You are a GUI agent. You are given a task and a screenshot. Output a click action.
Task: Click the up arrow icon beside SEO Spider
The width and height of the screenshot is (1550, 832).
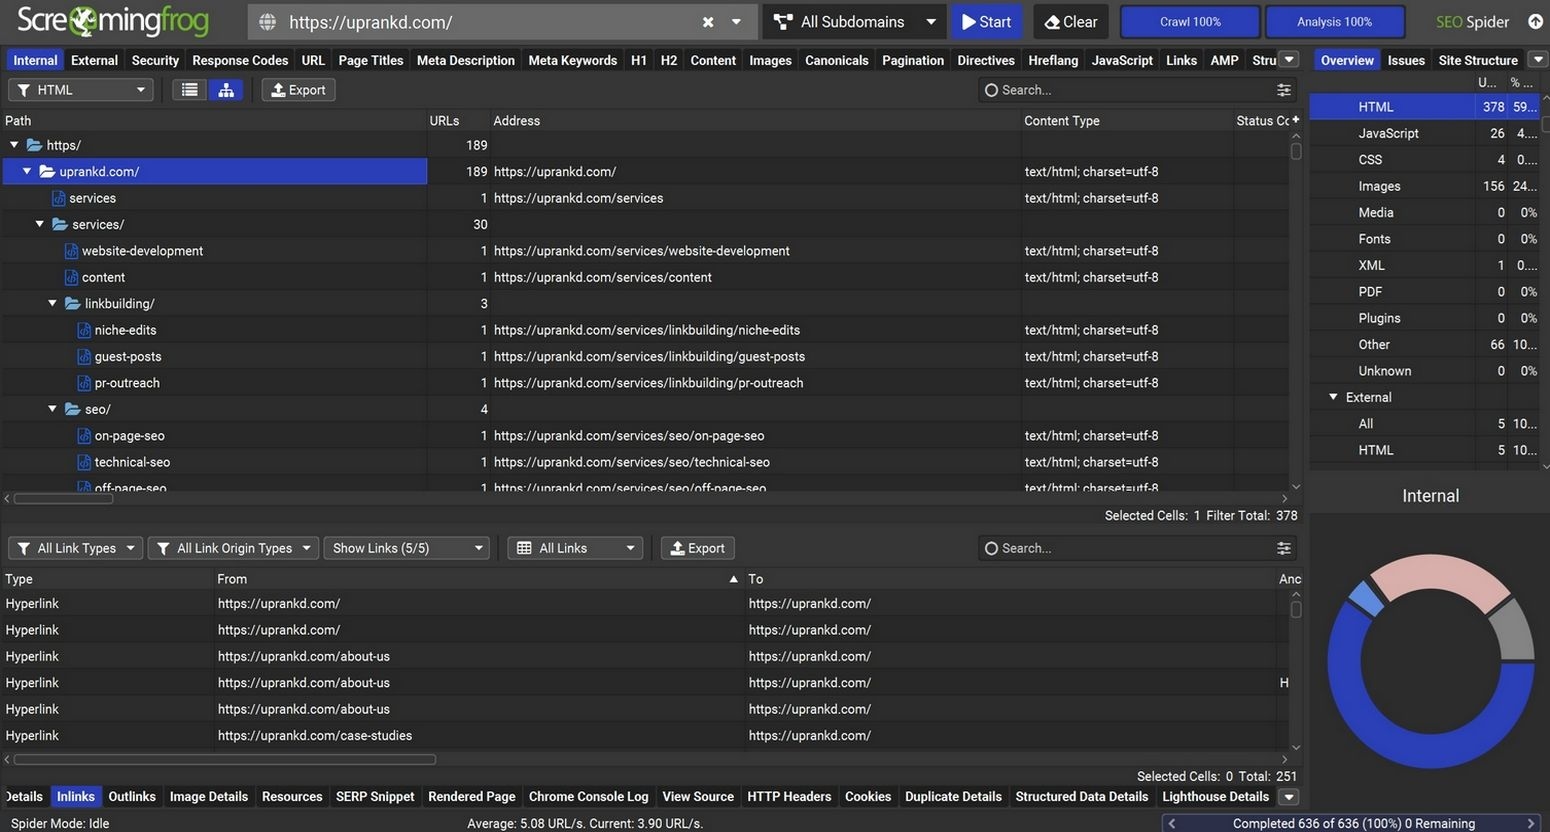tap(1535, 21)
